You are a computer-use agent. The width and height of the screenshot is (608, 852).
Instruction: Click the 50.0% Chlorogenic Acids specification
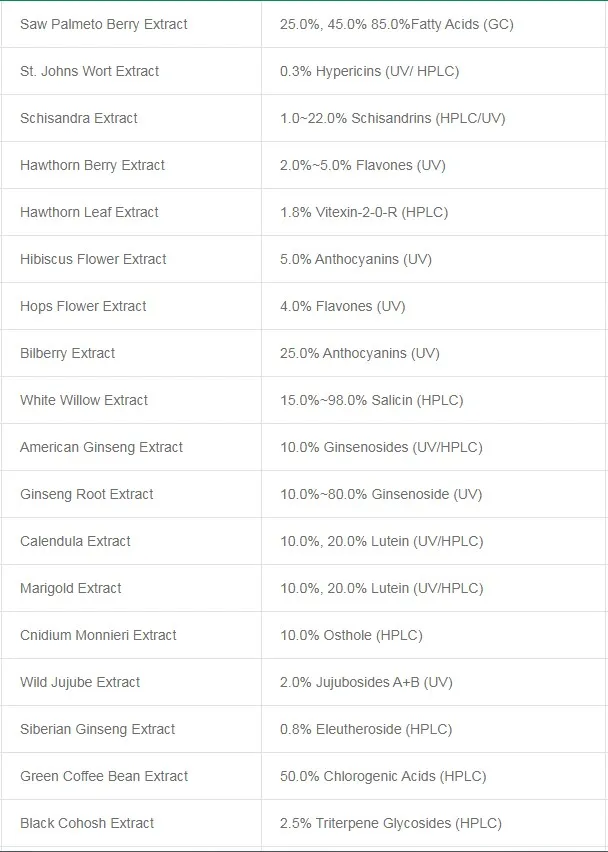click(x=383, y=776)
